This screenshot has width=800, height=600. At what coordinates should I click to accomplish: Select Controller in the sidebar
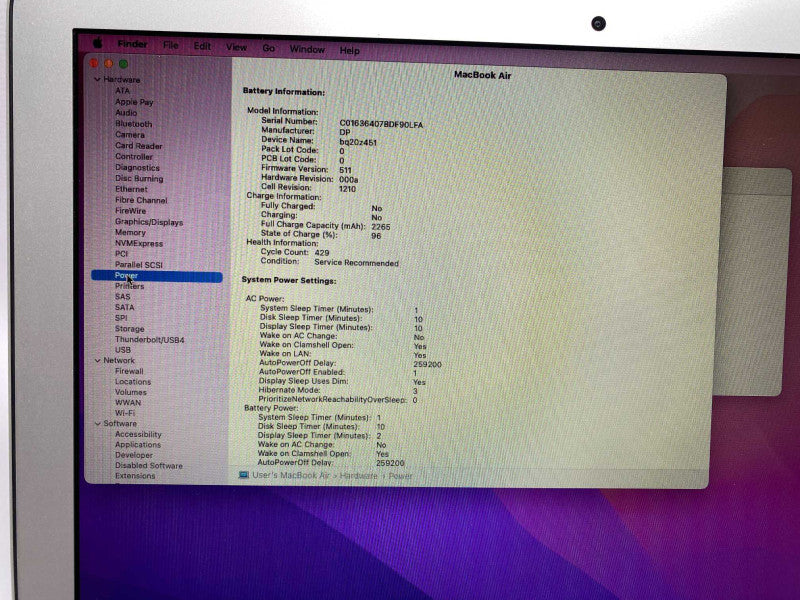tap(134, 157)
